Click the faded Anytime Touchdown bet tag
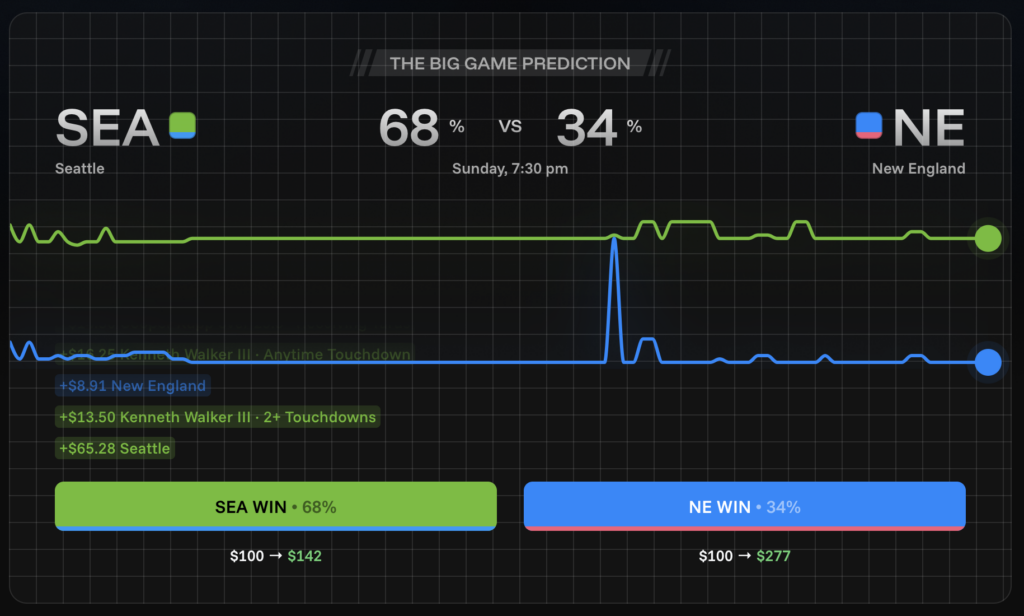 point(235,355)
